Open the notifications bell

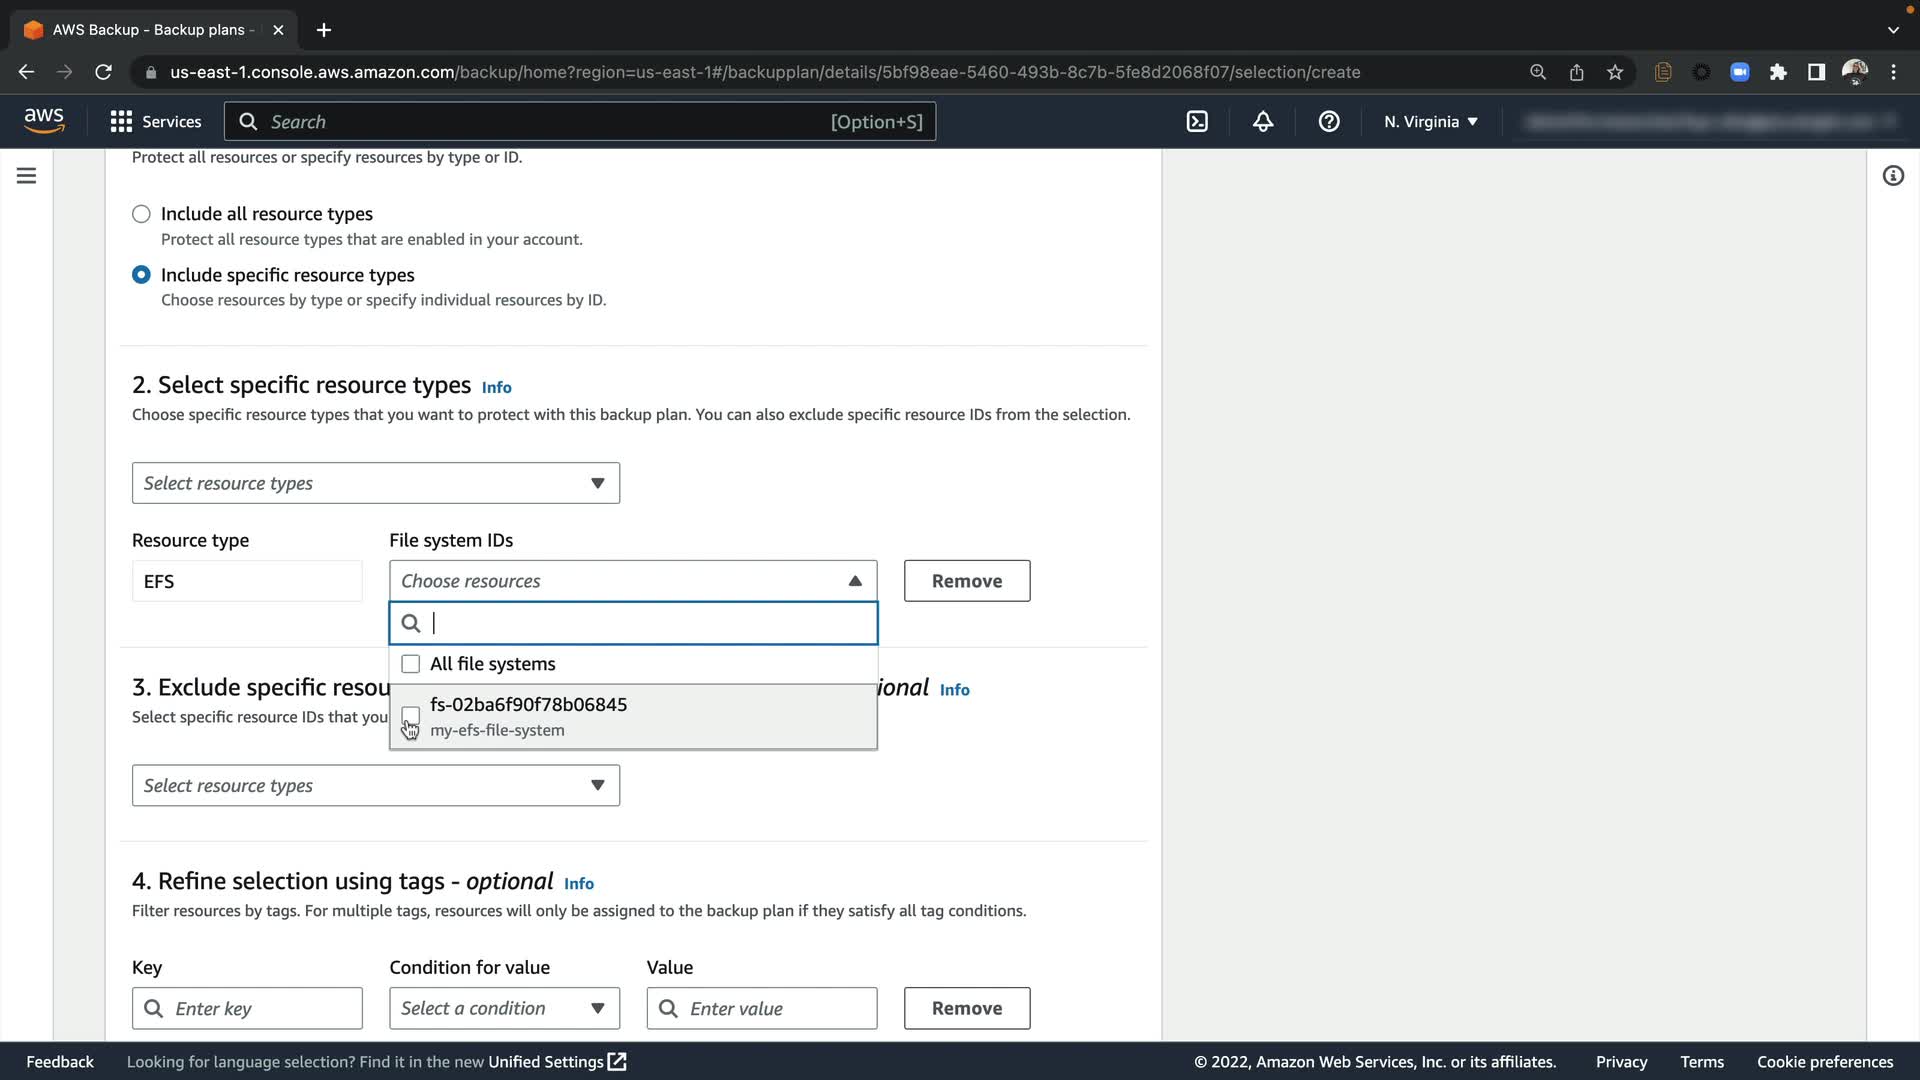[1263, 122]
